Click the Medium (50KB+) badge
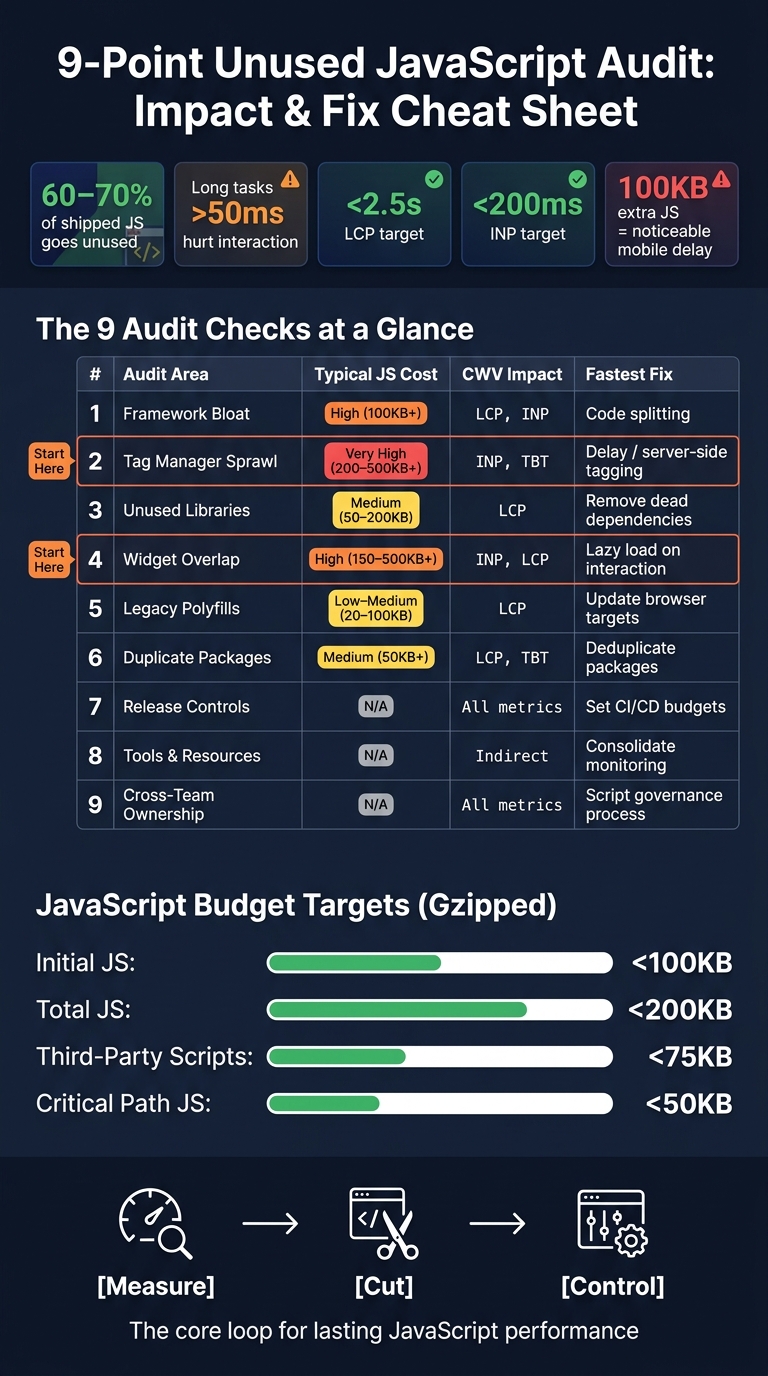The image size is (768, 1376). [376, 657]
